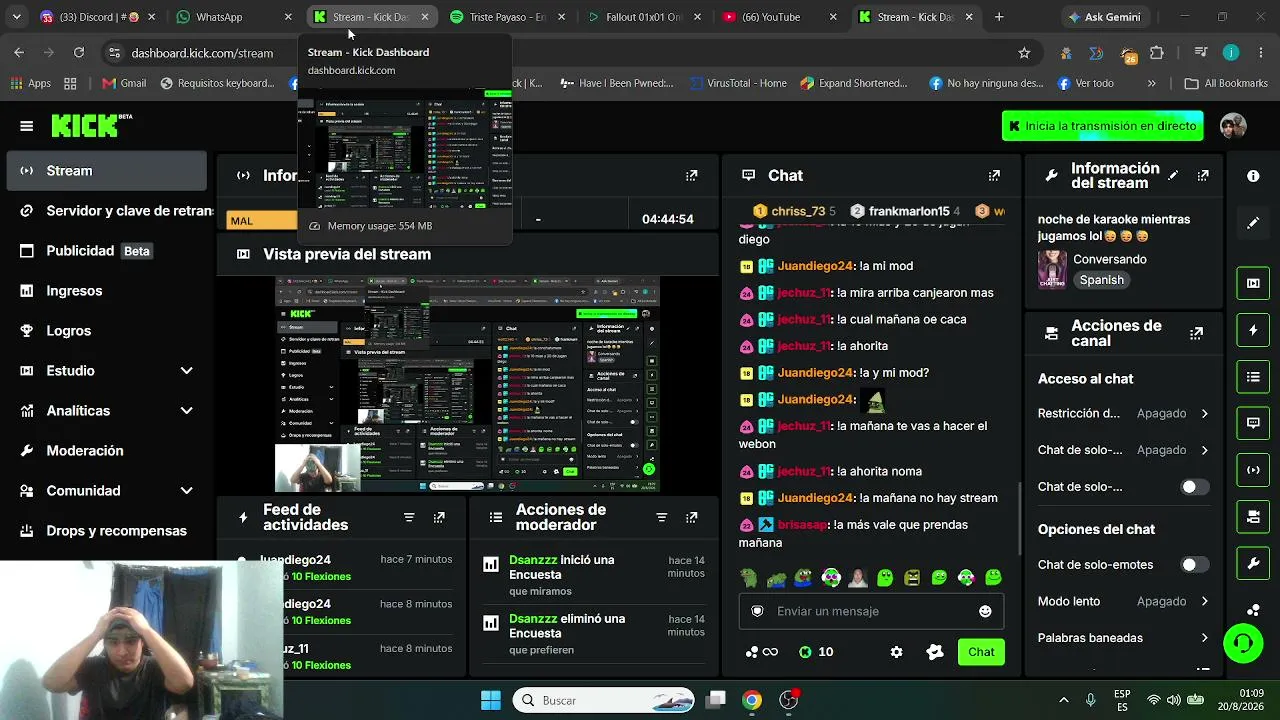Click the stream preview thumbnail
This screenshot has width=1280, height=720.
coord(467,385)
